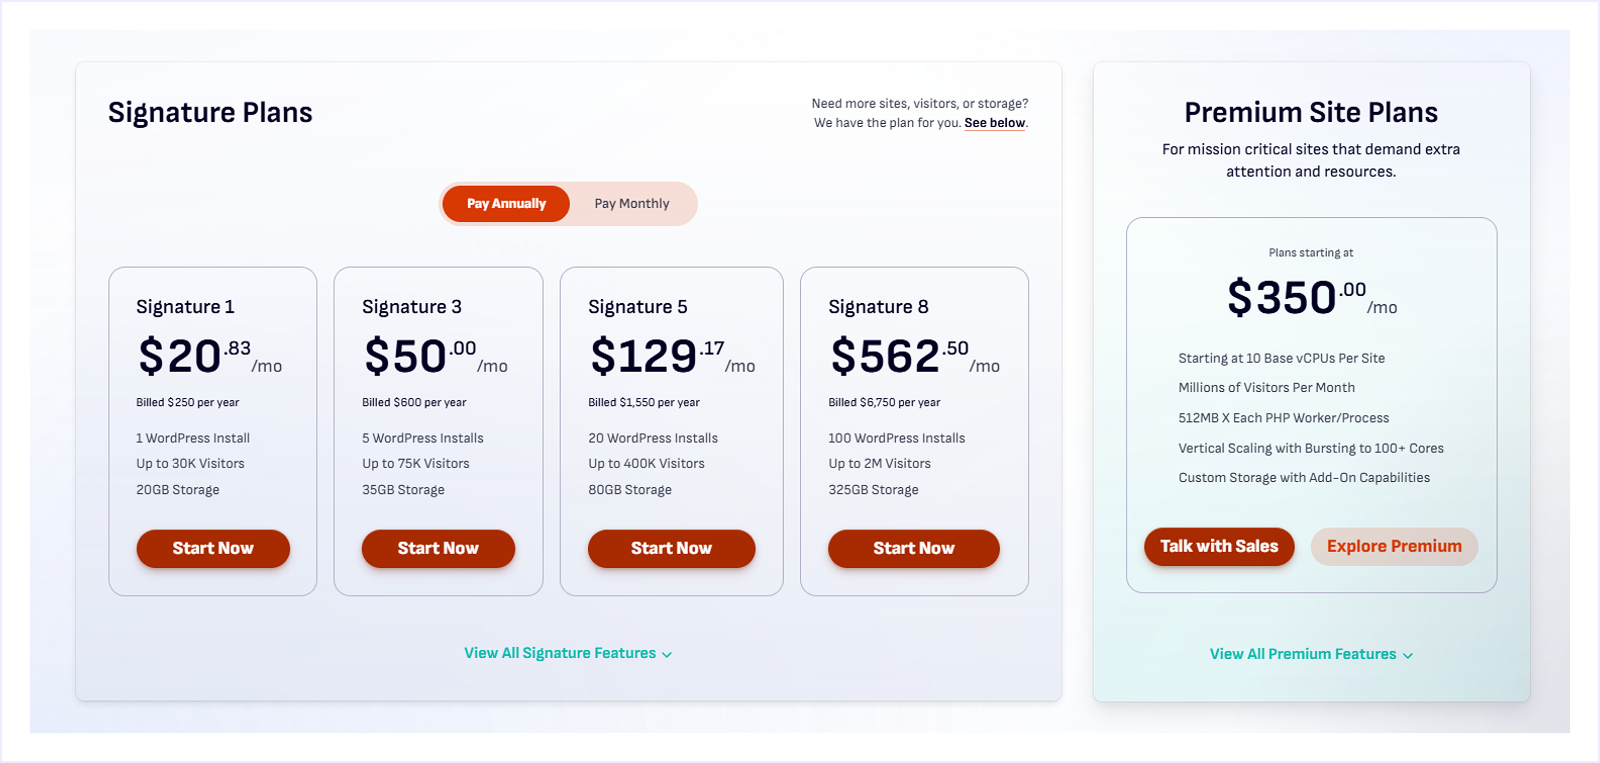
Task: Click the Premium Site Plans pricing card
Action: click(x=1311, y=405)
